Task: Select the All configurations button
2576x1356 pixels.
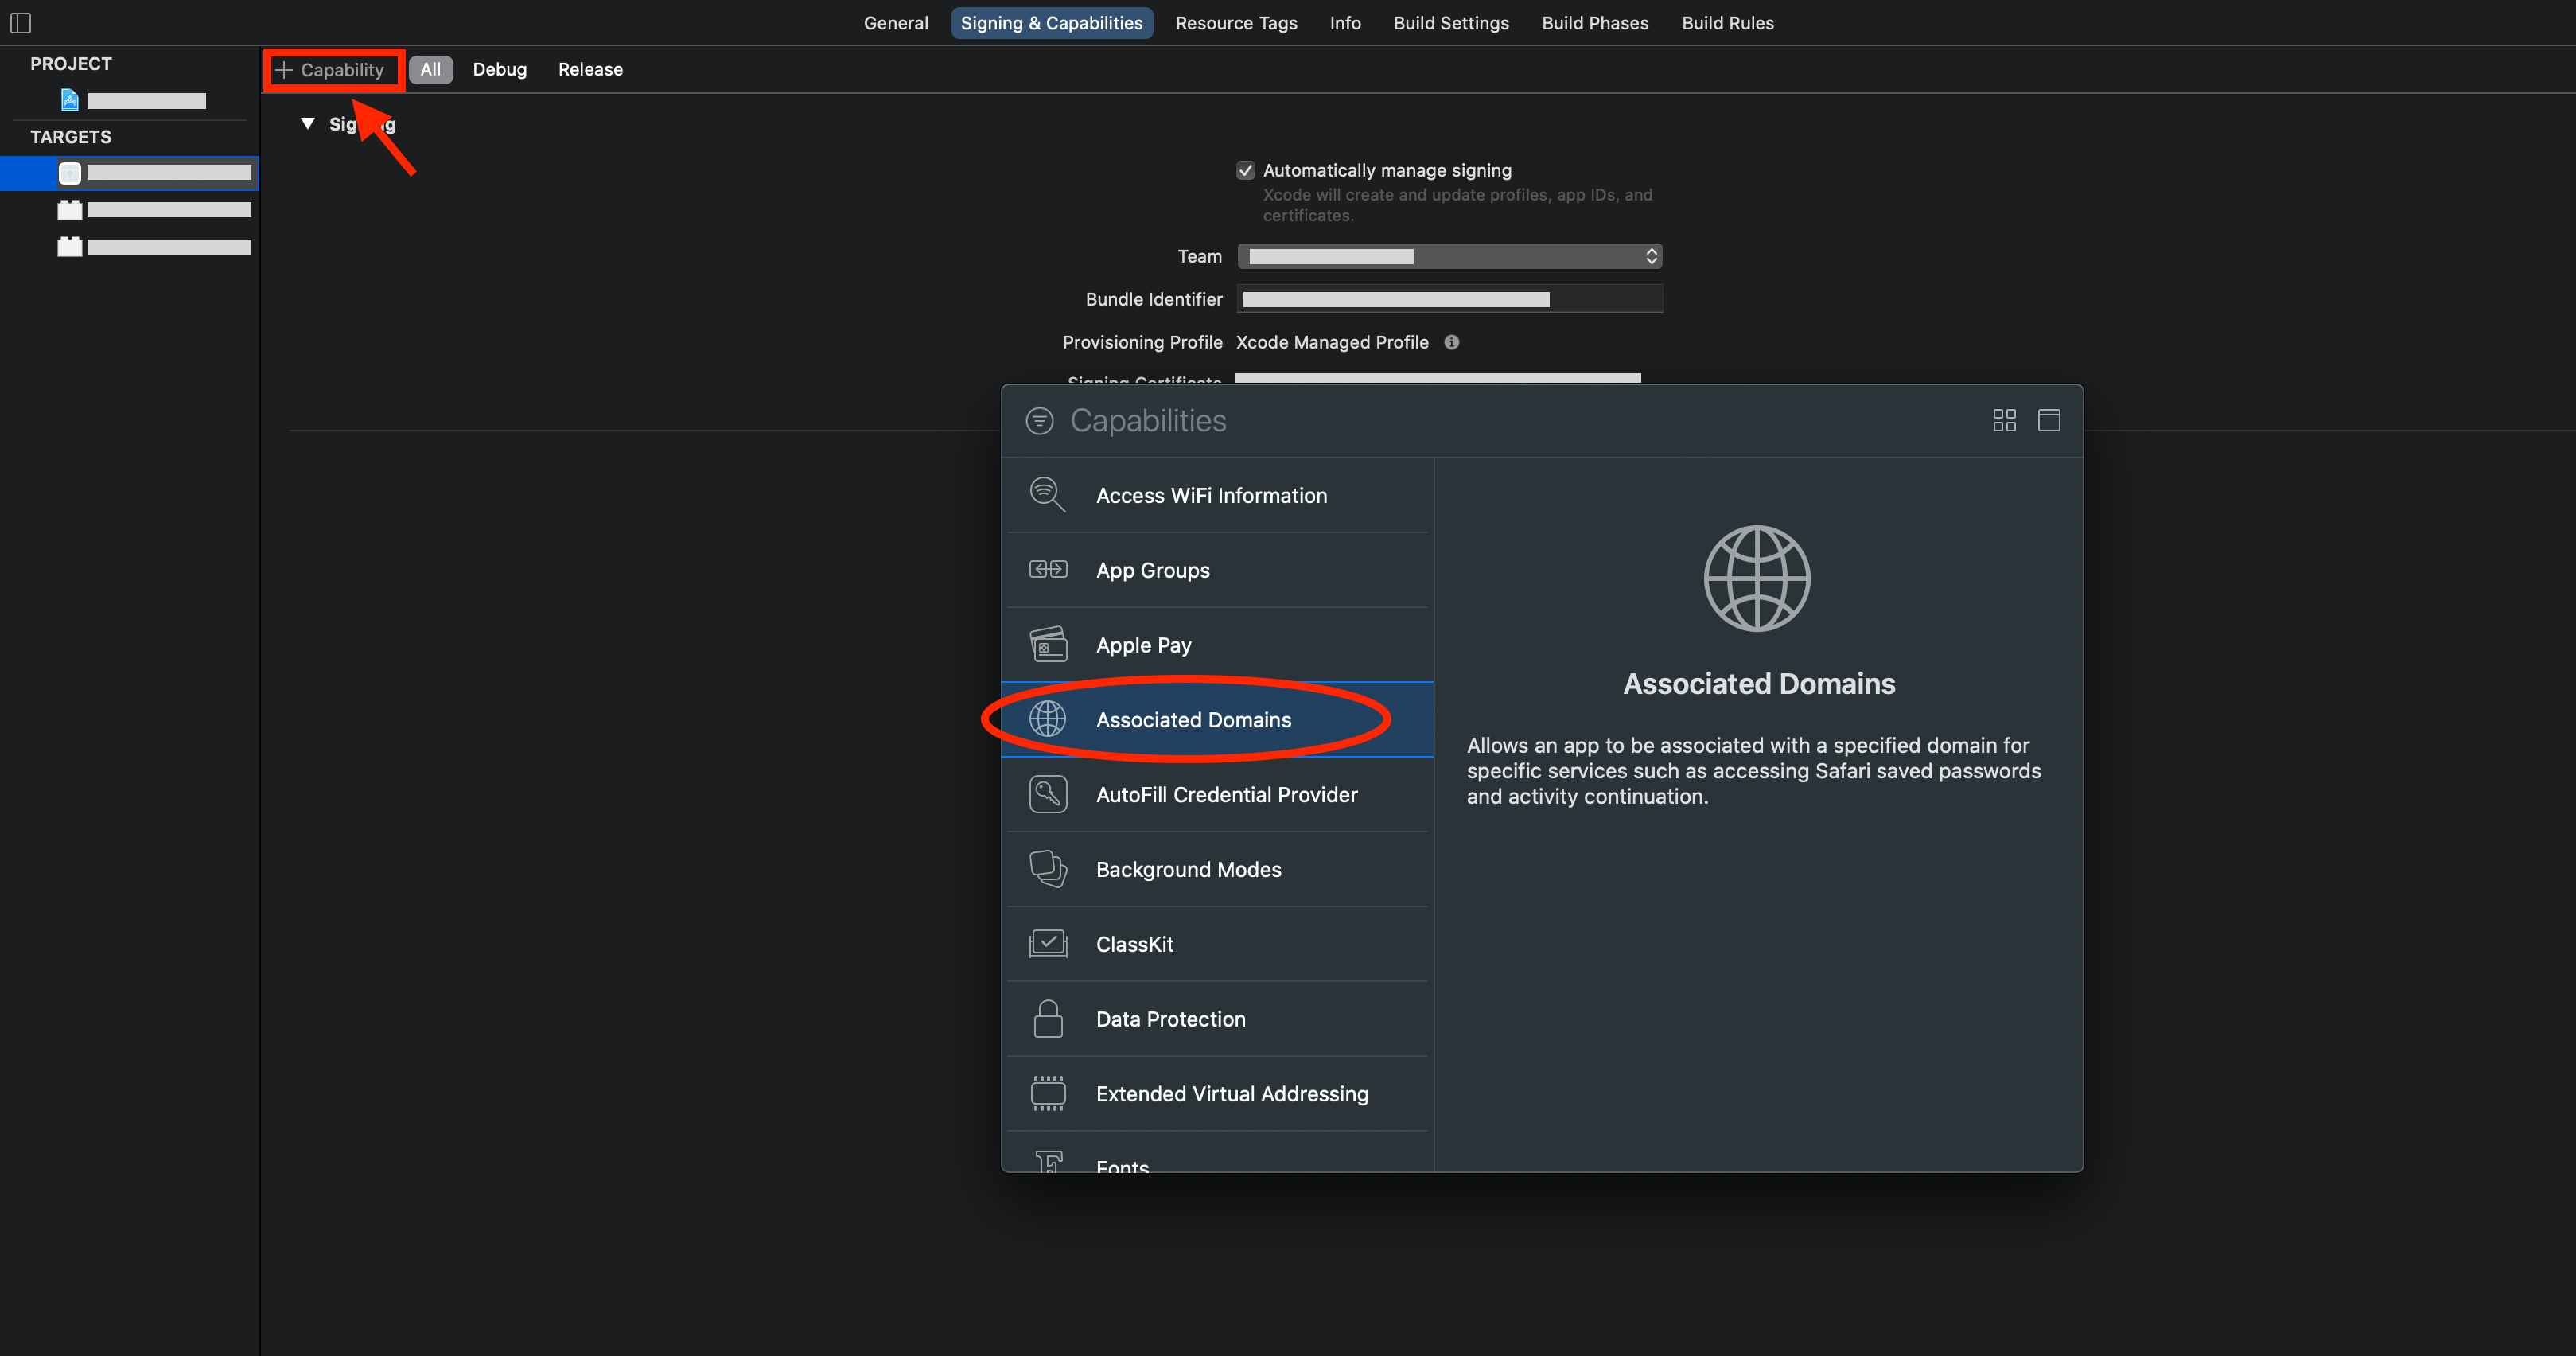Action: pyautogui.click(x=430, y=69)
